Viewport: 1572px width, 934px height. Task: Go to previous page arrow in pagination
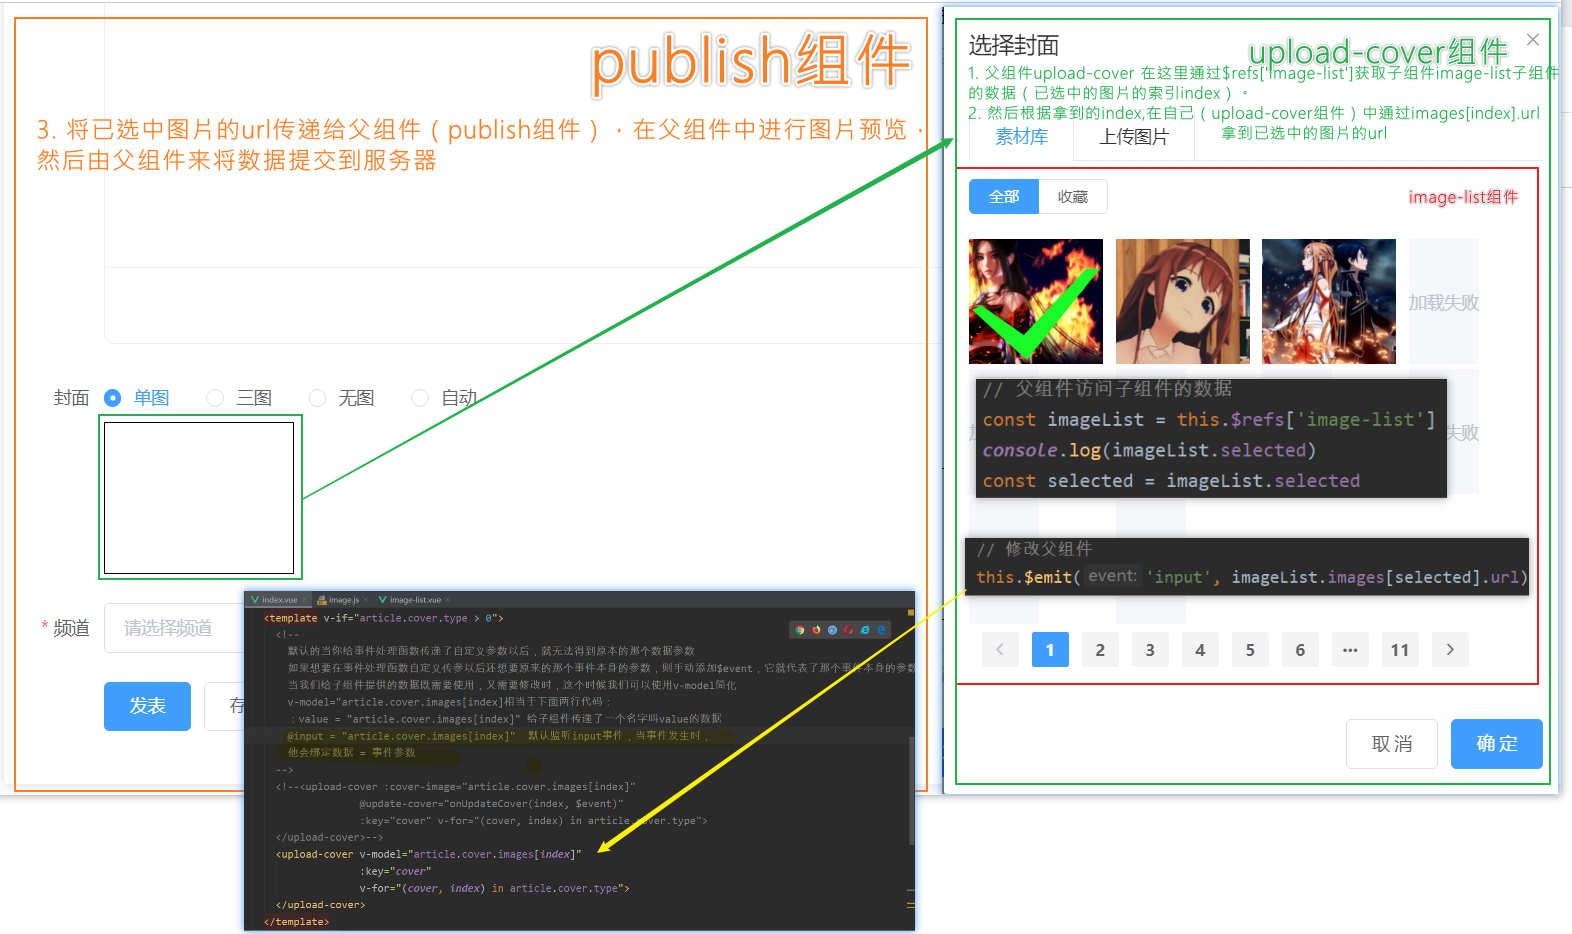point(1000,650)
